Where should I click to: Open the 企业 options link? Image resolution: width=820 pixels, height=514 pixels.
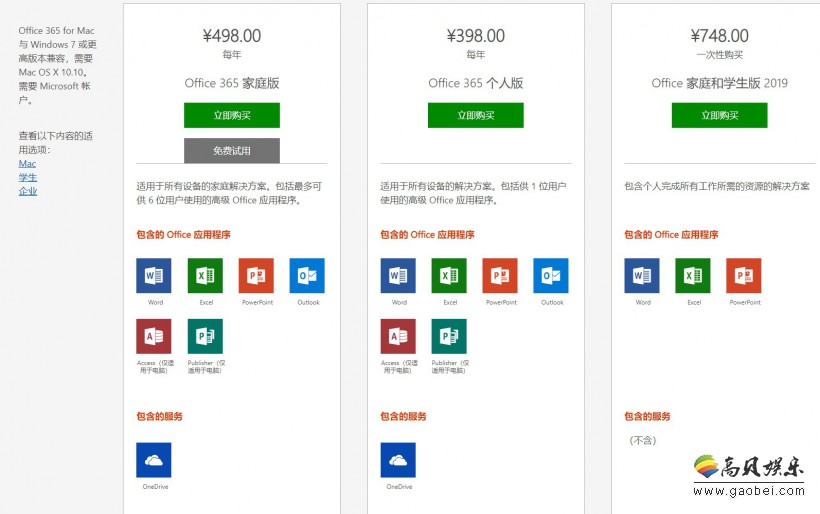(28, 191)
